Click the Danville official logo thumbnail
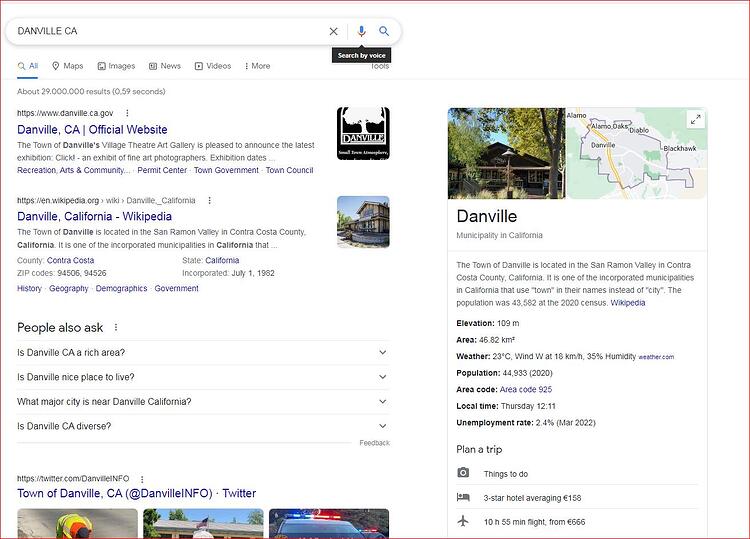Image resolution: width=750 pixels, height=539 pixels. point(363,133)
